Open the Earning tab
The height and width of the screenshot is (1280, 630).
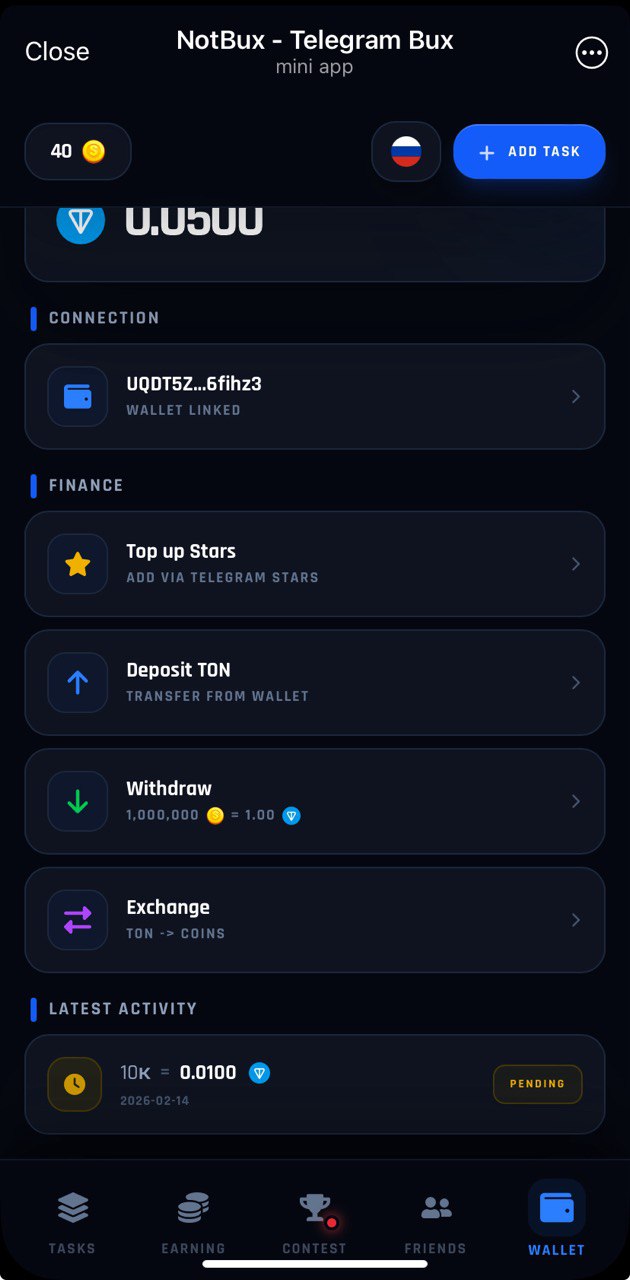pos(193,1222)
